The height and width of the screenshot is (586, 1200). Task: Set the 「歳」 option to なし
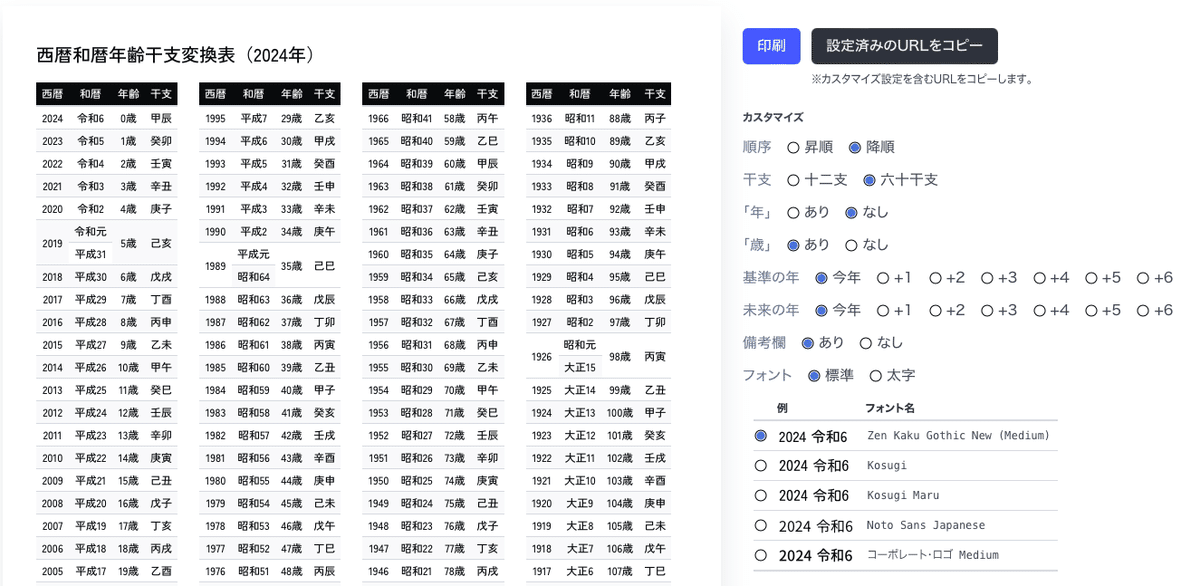[852, 245]
